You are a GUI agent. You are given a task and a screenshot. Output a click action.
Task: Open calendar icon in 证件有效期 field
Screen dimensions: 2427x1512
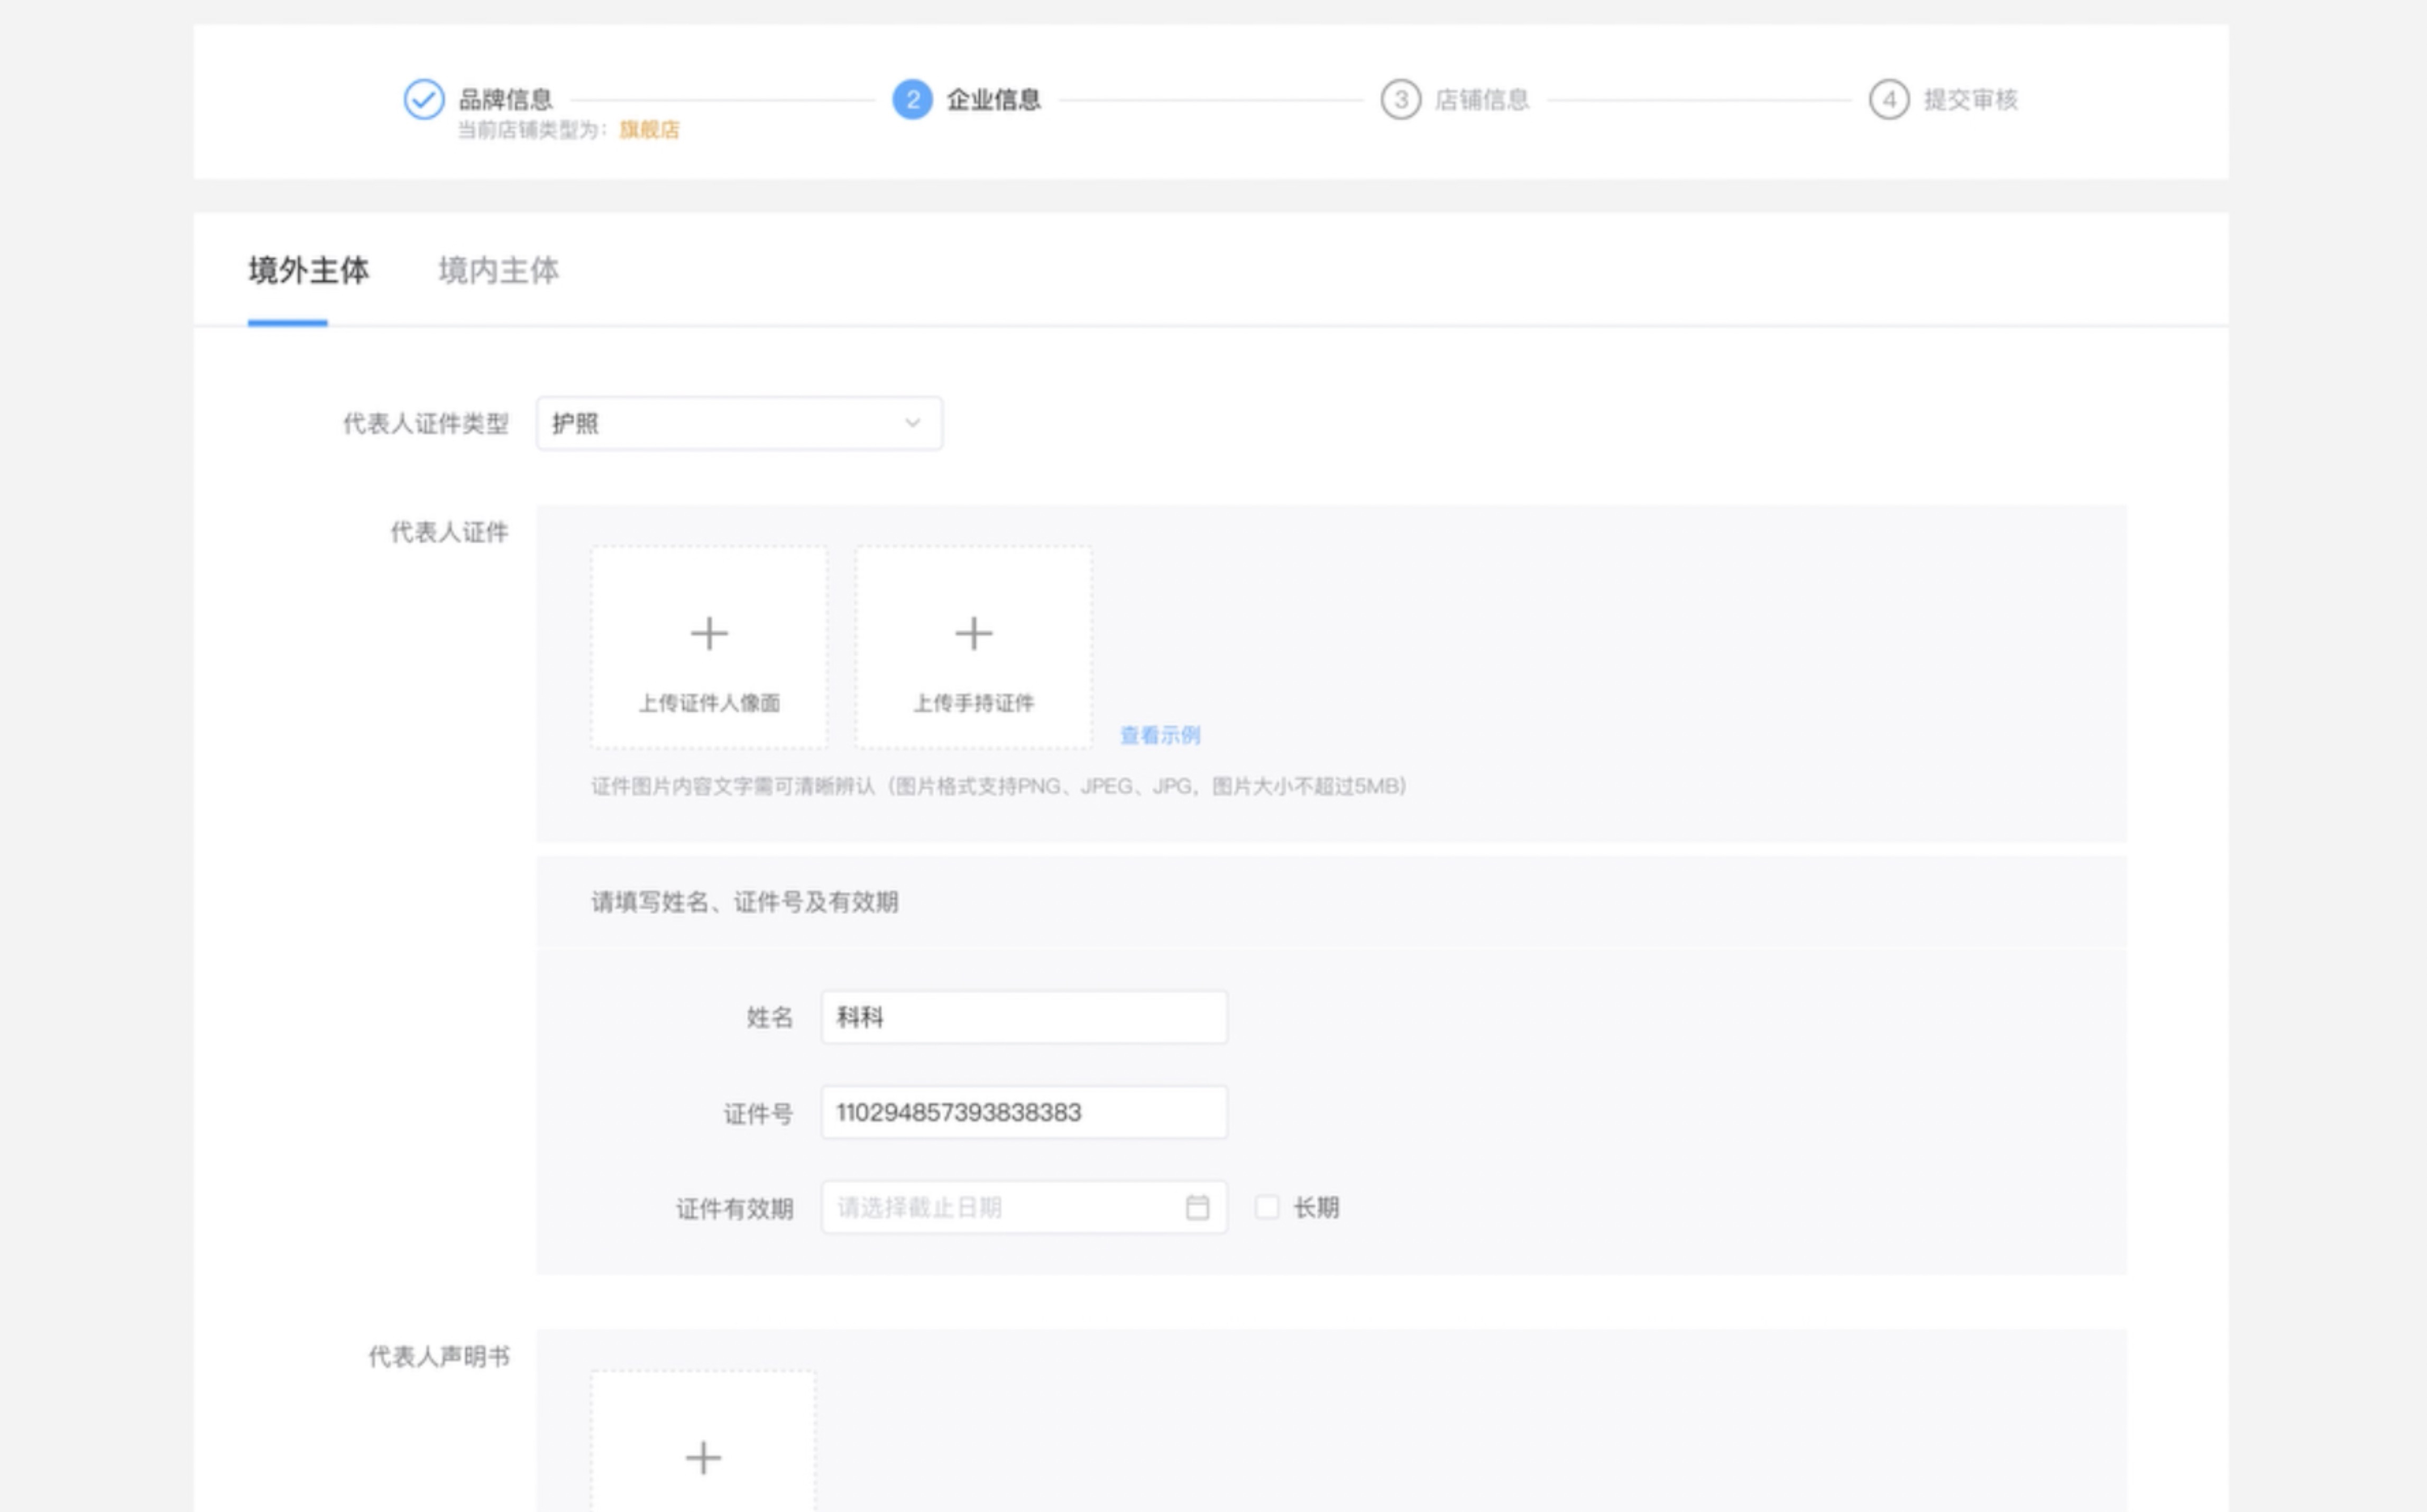pos(1197,1207)
